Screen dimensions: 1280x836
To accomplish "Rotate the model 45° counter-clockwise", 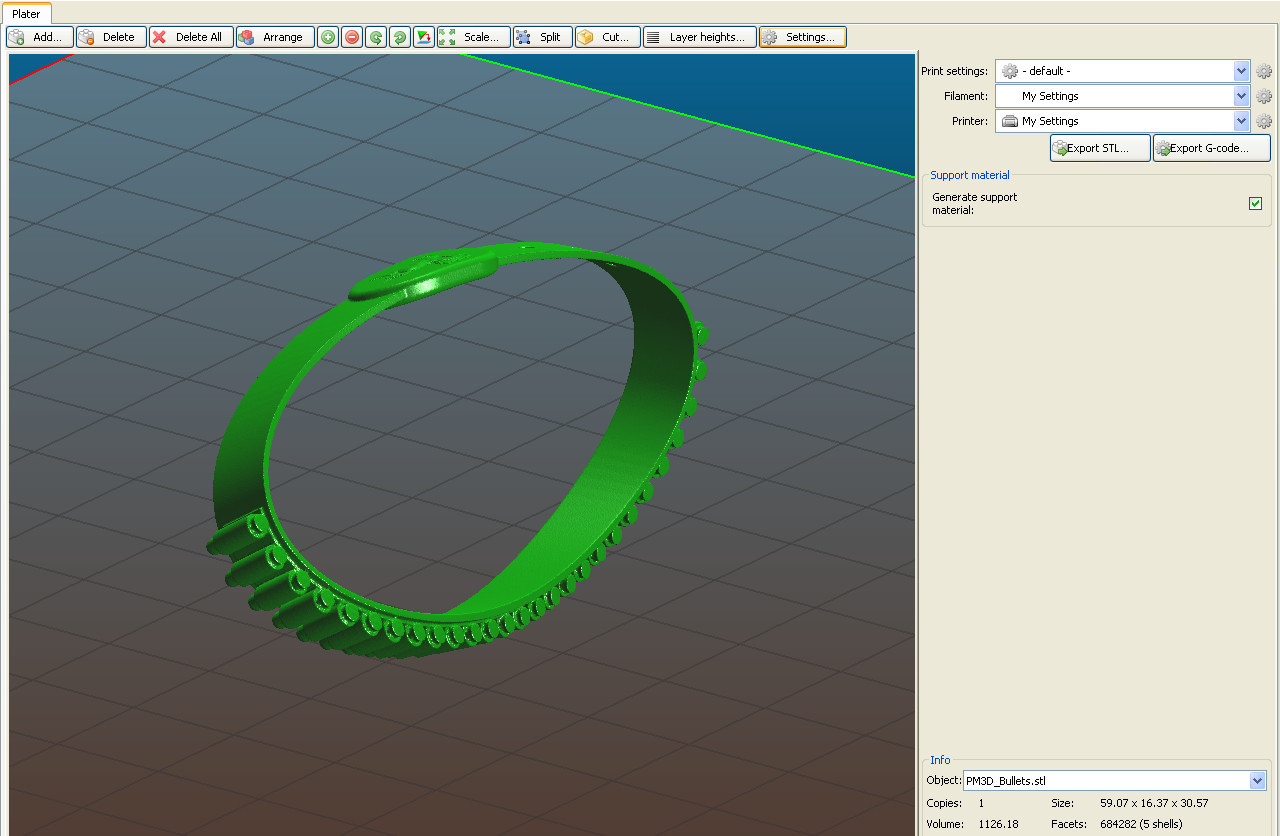I will pos(376,37).
